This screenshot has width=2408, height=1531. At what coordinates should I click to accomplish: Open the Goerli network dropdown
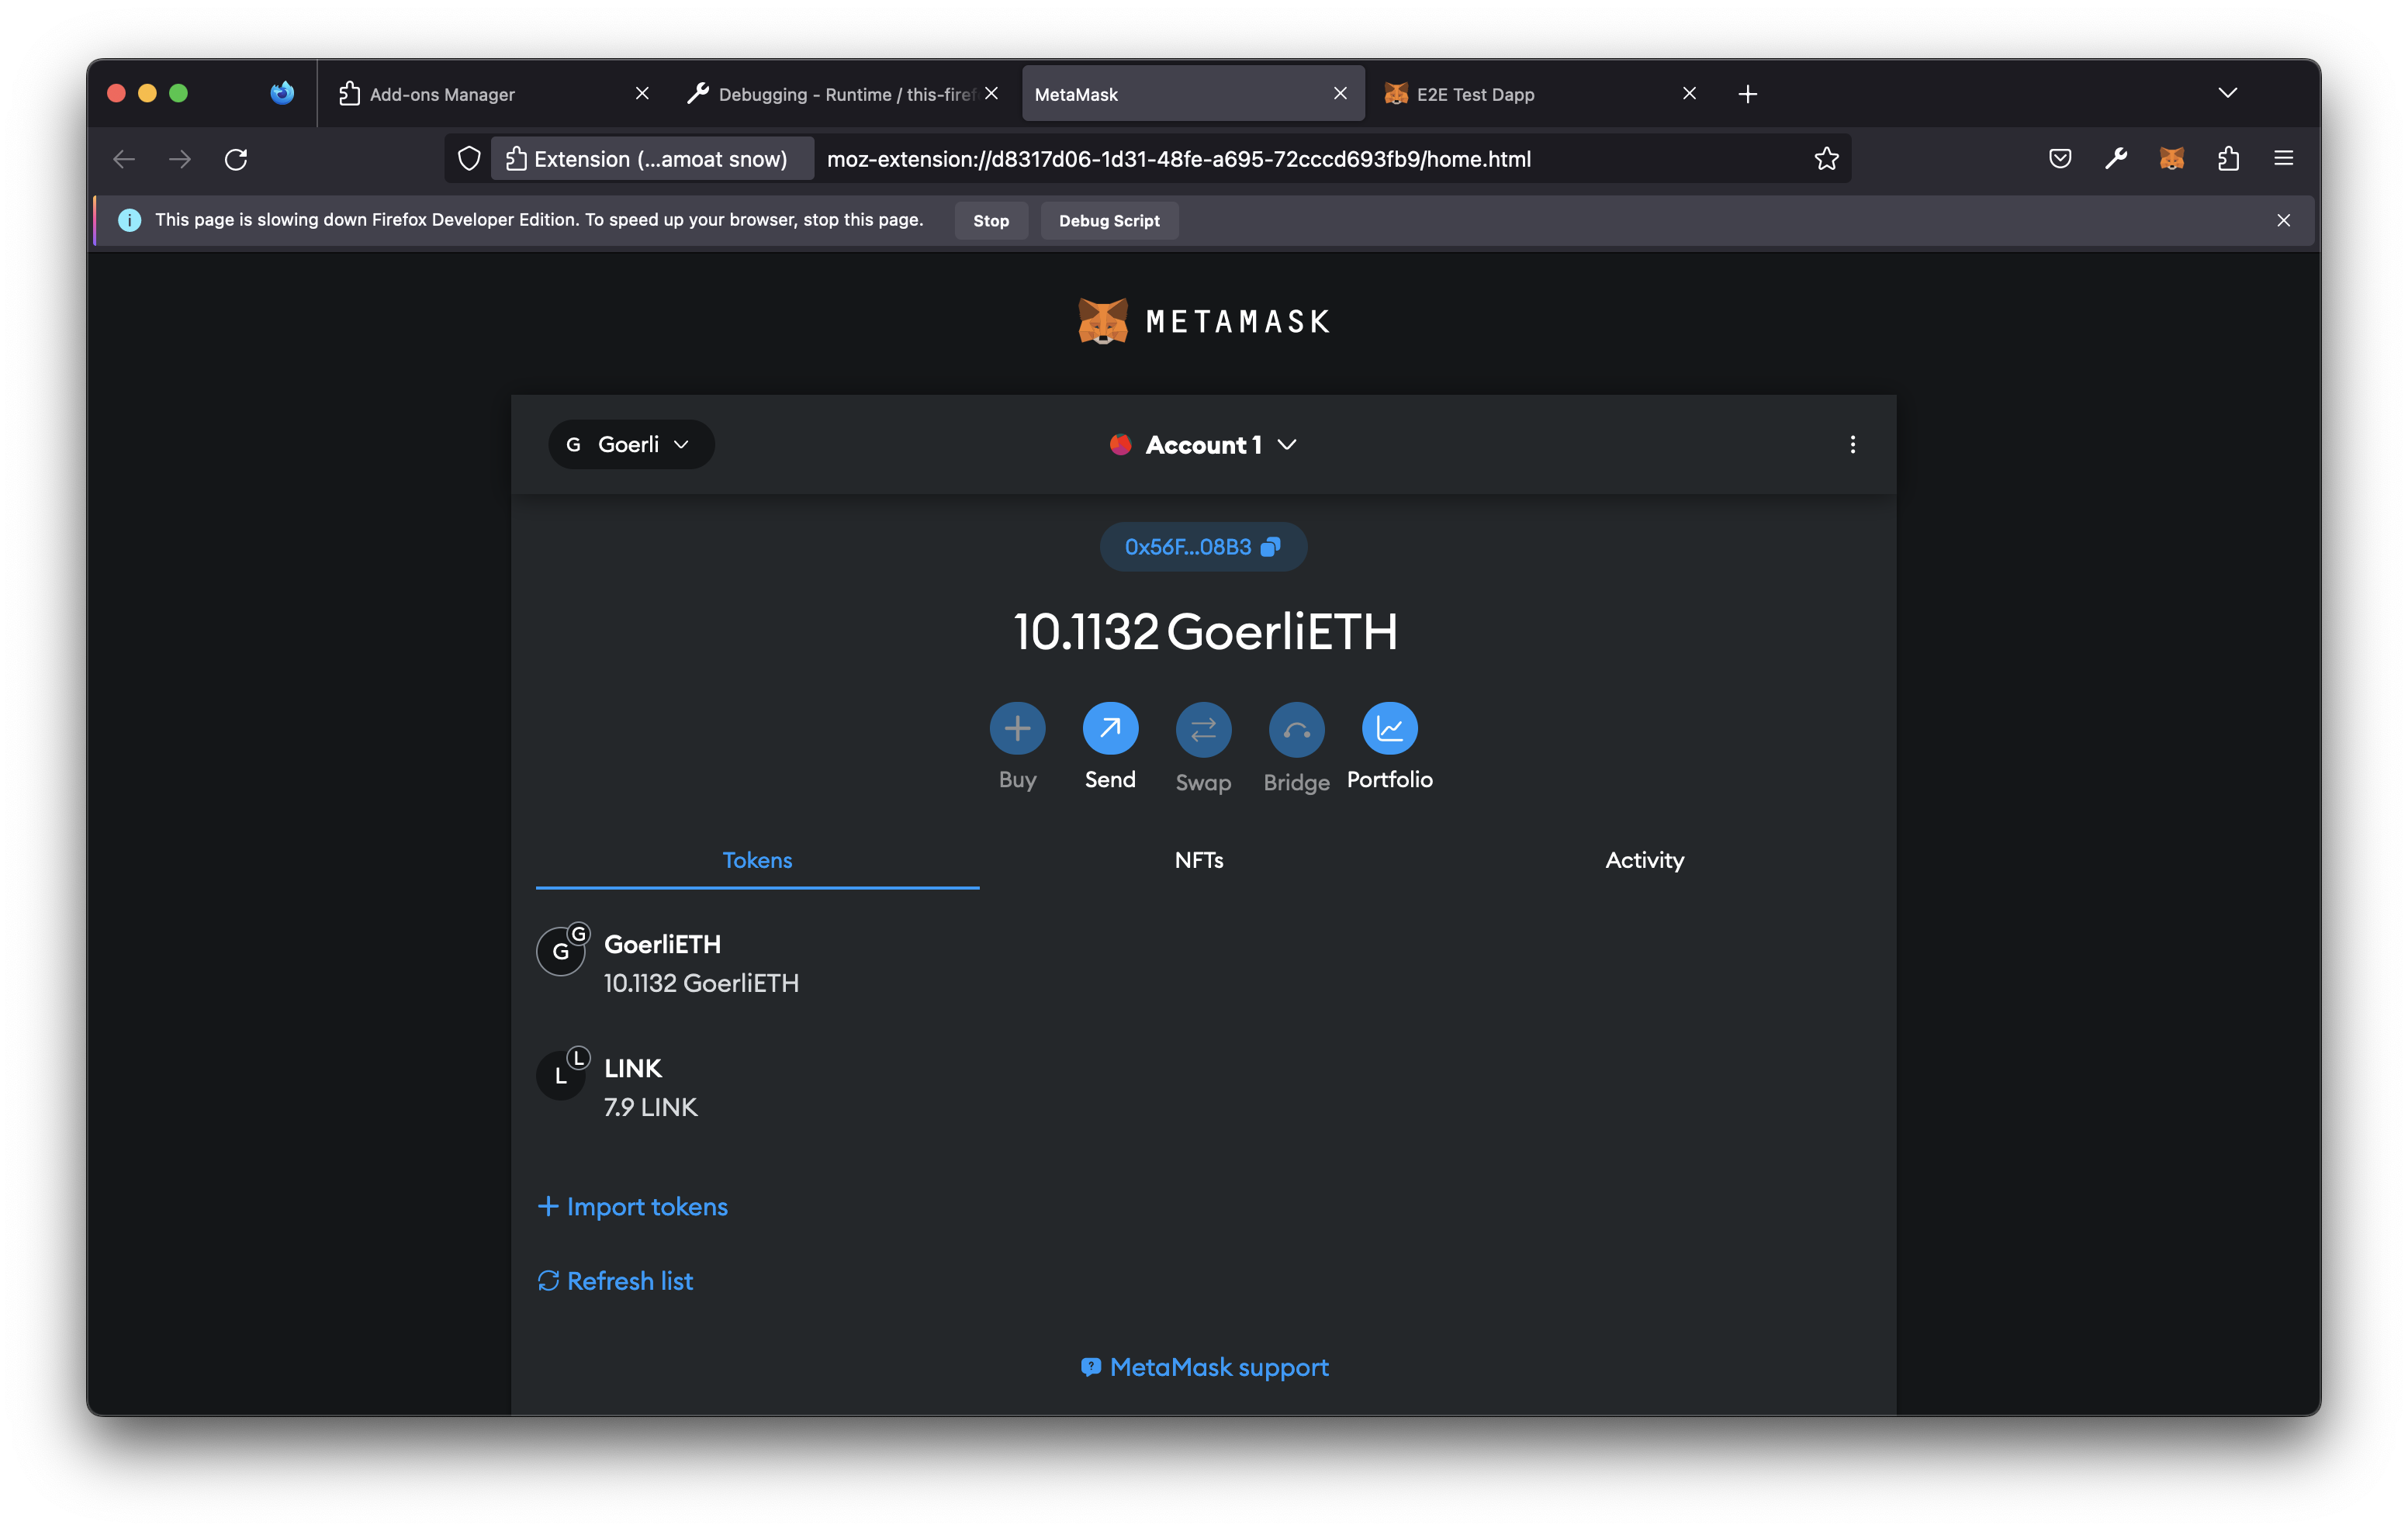pyautogui.click(x=631, y=444)
